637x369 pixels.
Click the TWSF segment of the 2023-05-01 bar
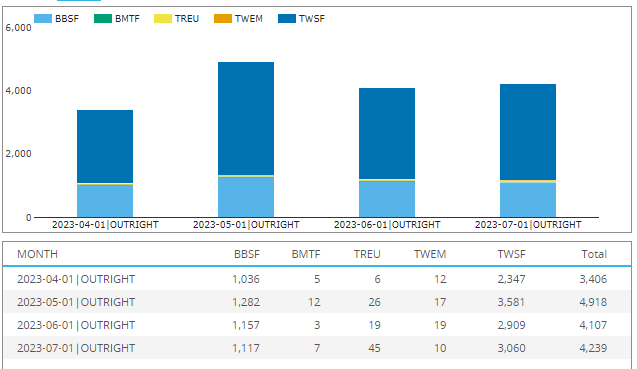point(246,119)
